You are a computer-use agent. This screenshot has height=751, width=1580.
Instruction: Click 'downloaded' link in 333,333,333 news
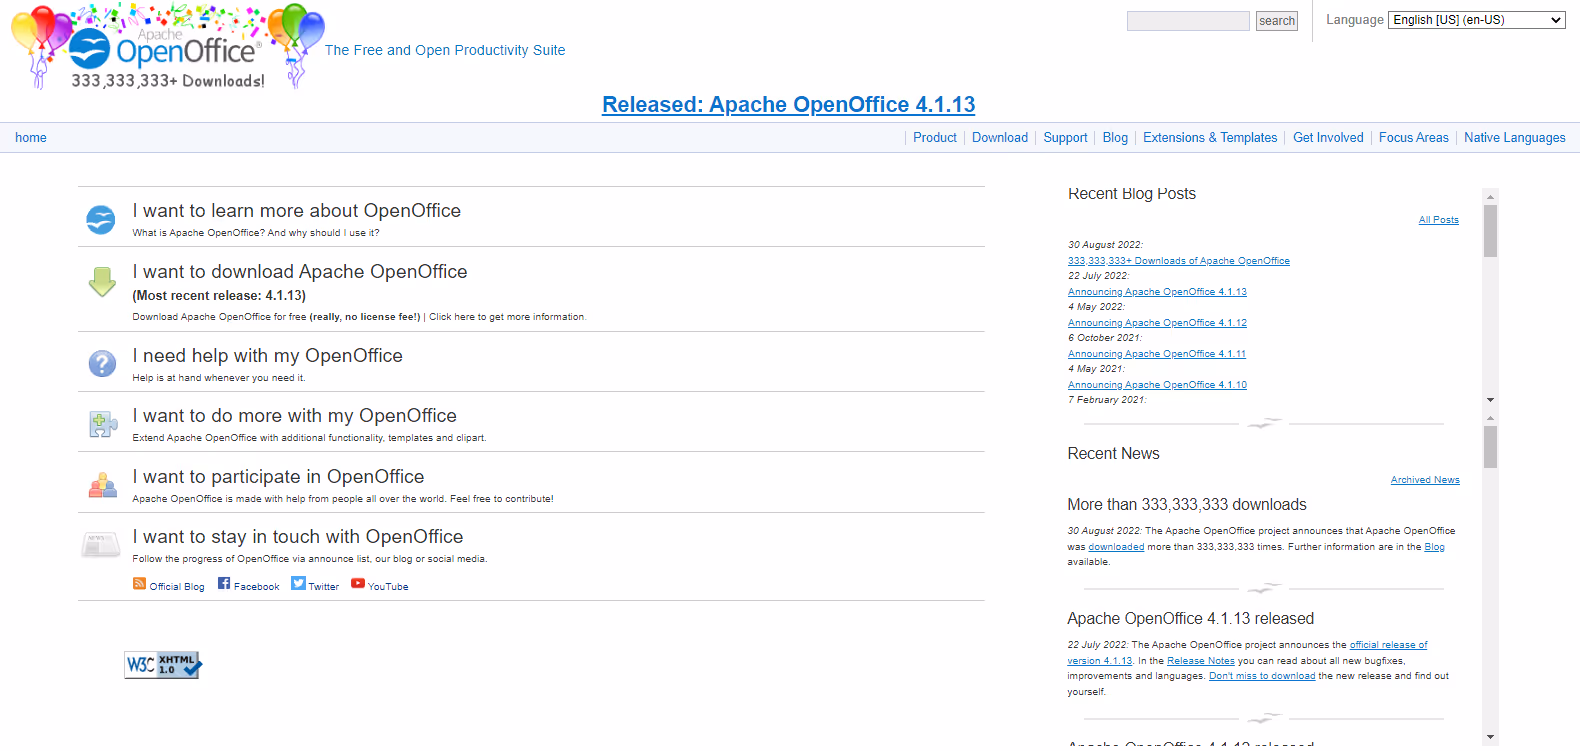click(x=1116, y=547)
